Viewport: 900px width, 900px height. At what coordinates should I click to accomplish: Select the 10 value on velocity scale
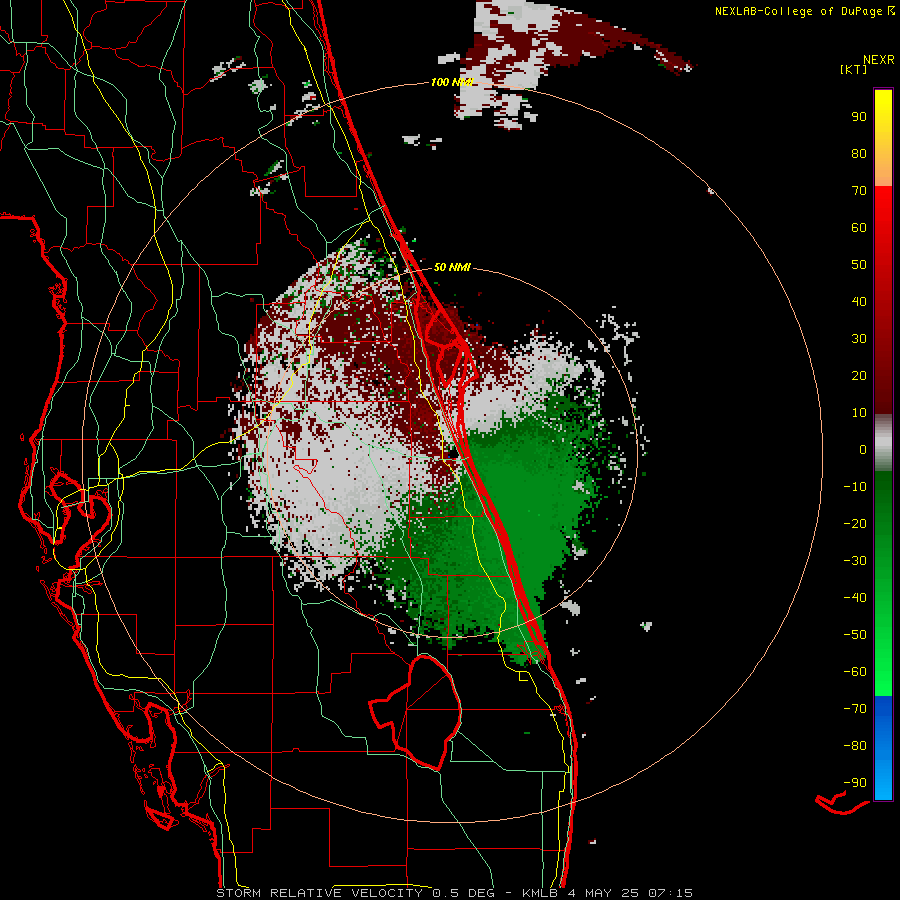point(859,413)
